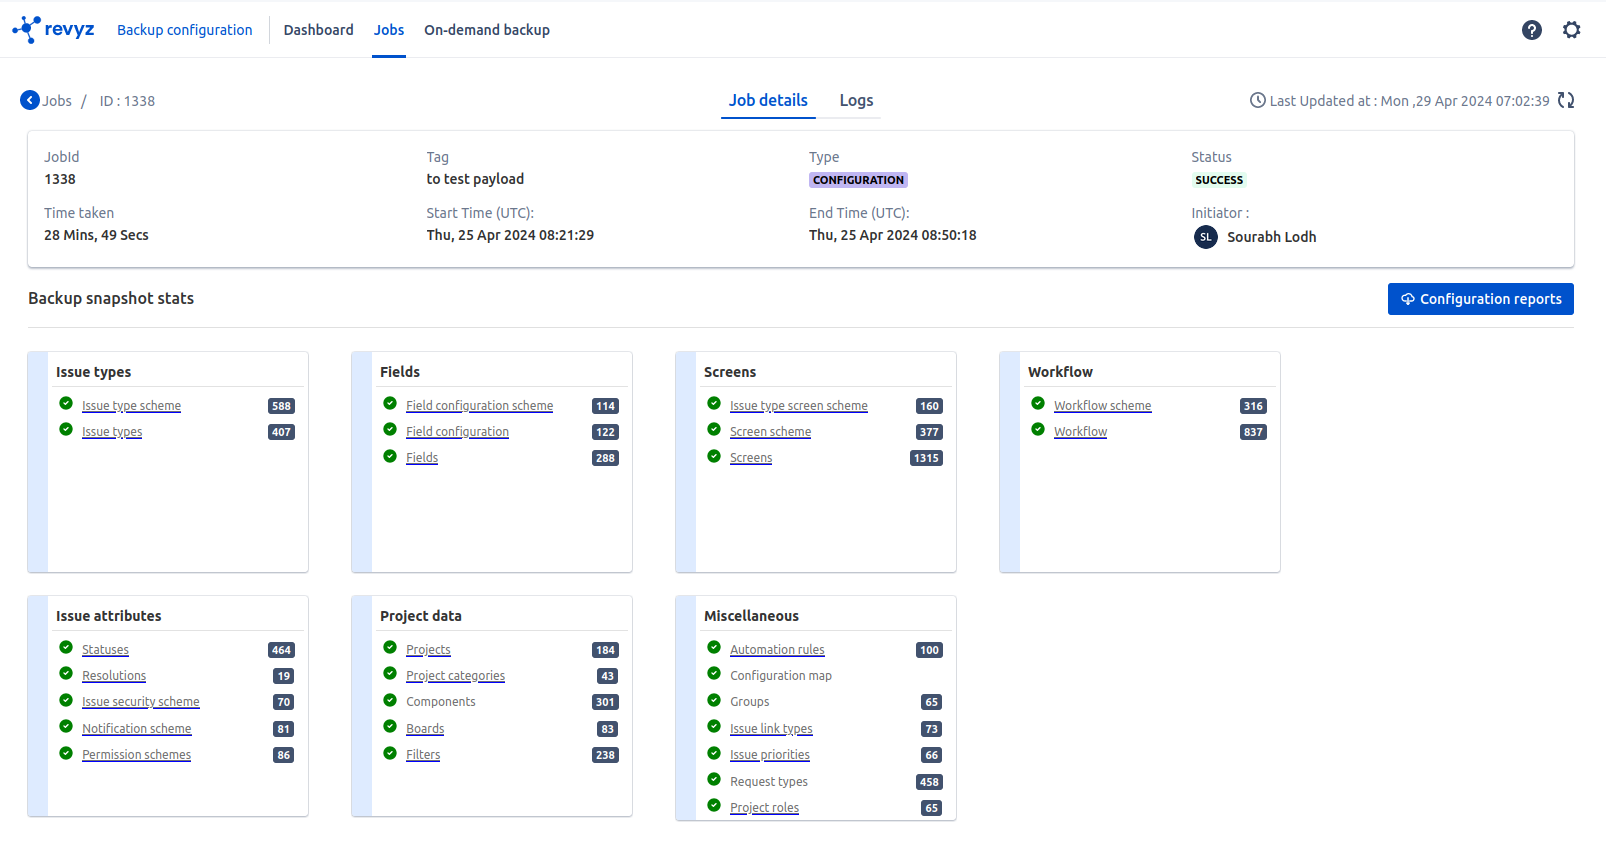Open the Automation rules link
This screenshot has height=863, width=1606.
click(x=777, y=650)
